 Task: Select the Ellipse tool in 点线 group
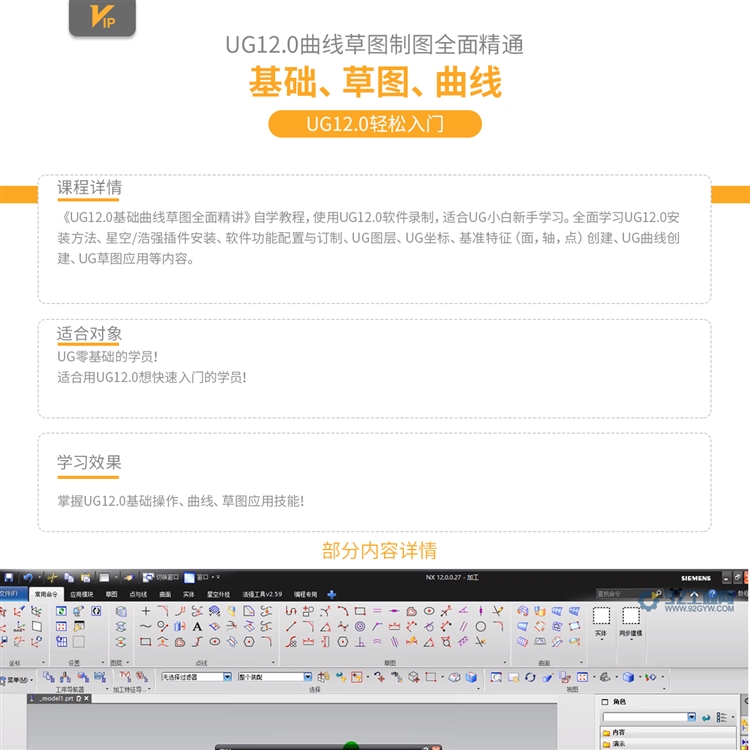[215, 642]
